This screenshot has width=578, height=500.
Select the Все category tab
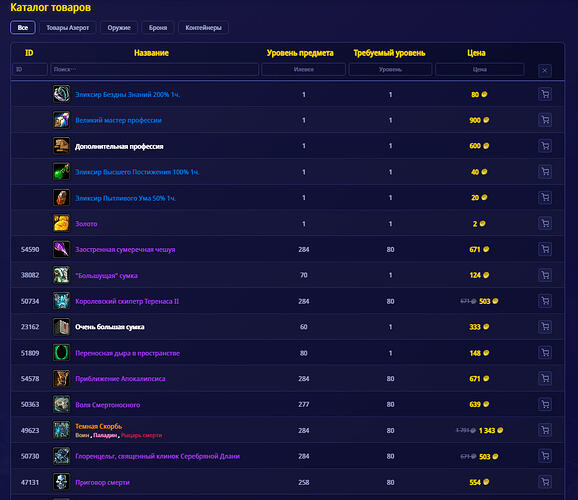tap(23, 28)
